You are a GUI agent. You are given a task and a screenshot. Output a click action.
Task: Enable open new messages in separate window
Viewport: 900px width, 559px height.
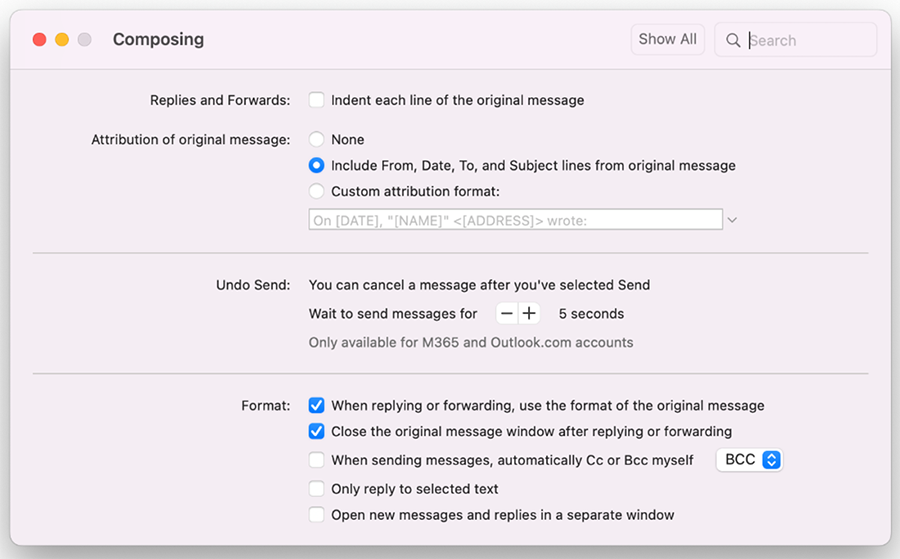317,515
